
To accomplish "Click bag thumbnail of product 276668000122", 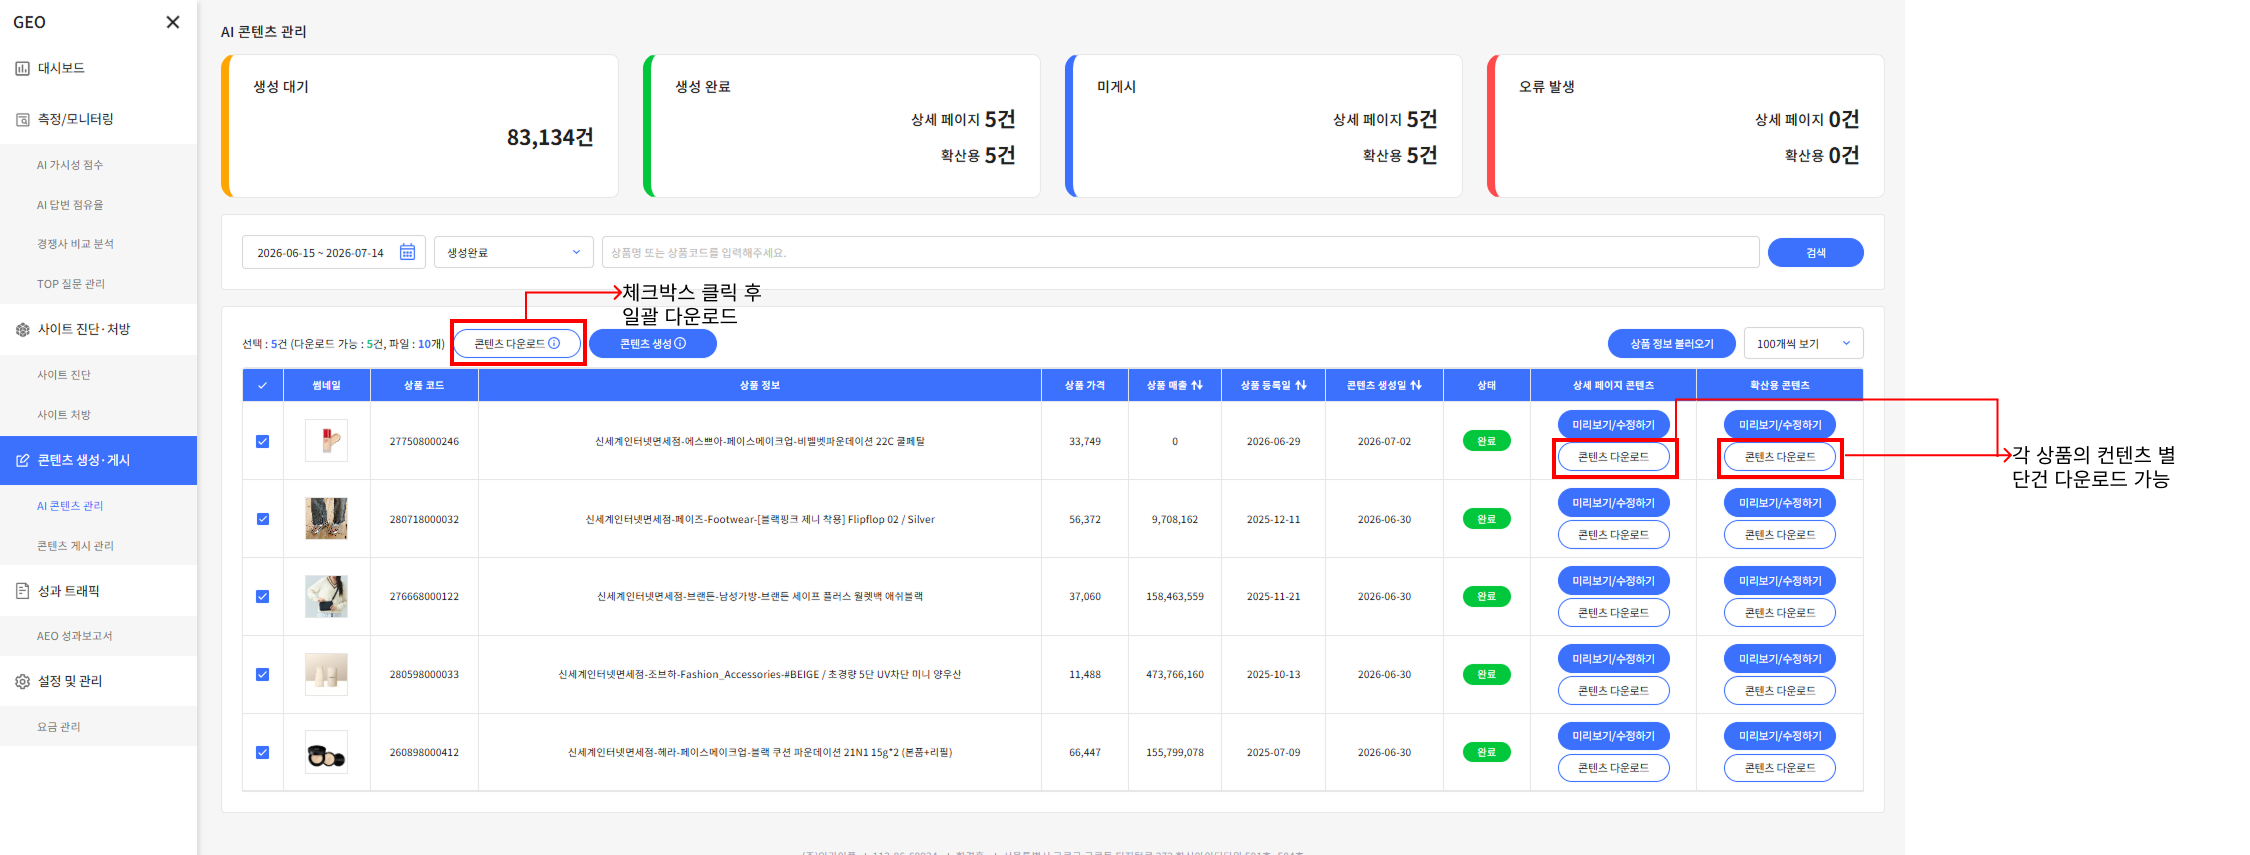I will [x=326, y=596].
